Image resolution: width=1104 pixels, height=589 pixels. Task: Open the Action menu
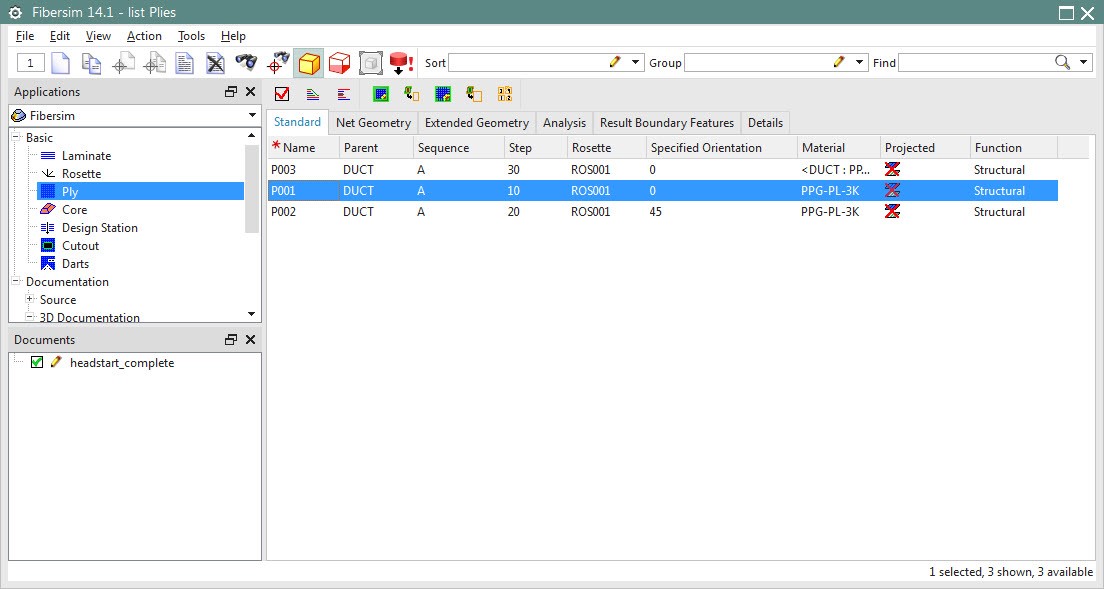click(x=144, y=35)
